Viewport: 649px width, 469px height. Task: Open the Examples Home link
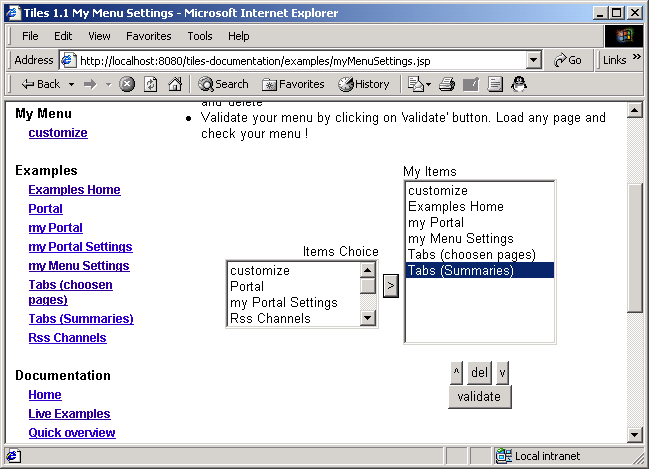click(x=75, y=190)
